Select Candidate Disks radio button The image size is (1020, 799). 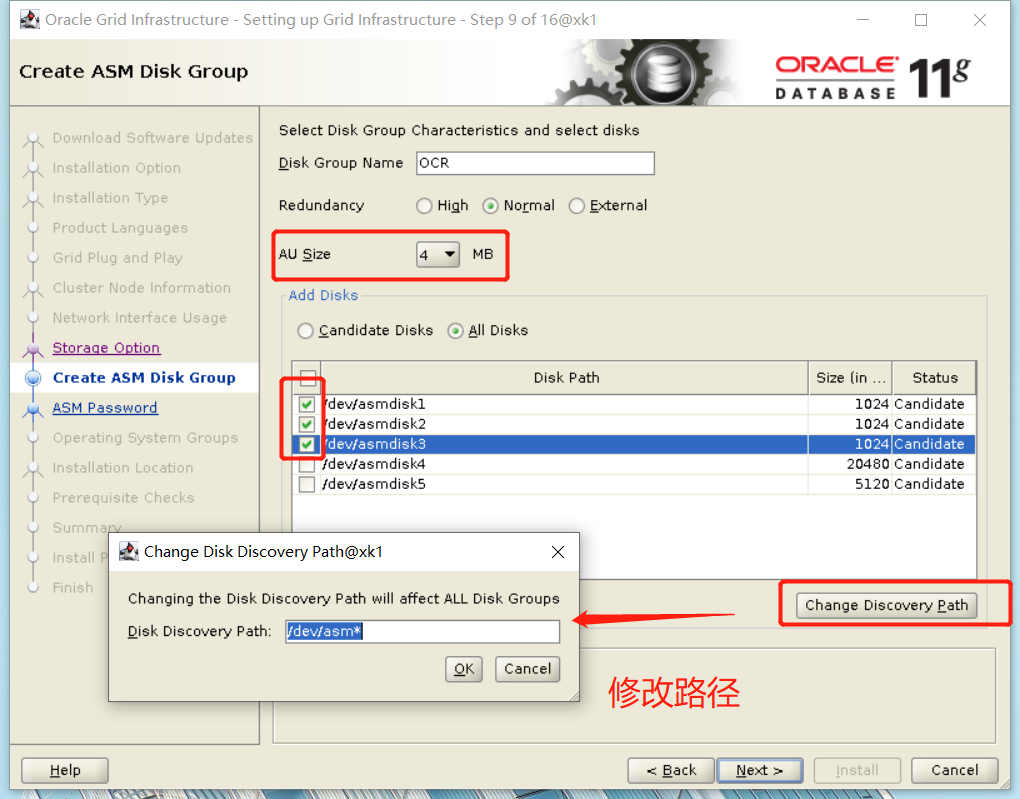(x=305, y=331)
